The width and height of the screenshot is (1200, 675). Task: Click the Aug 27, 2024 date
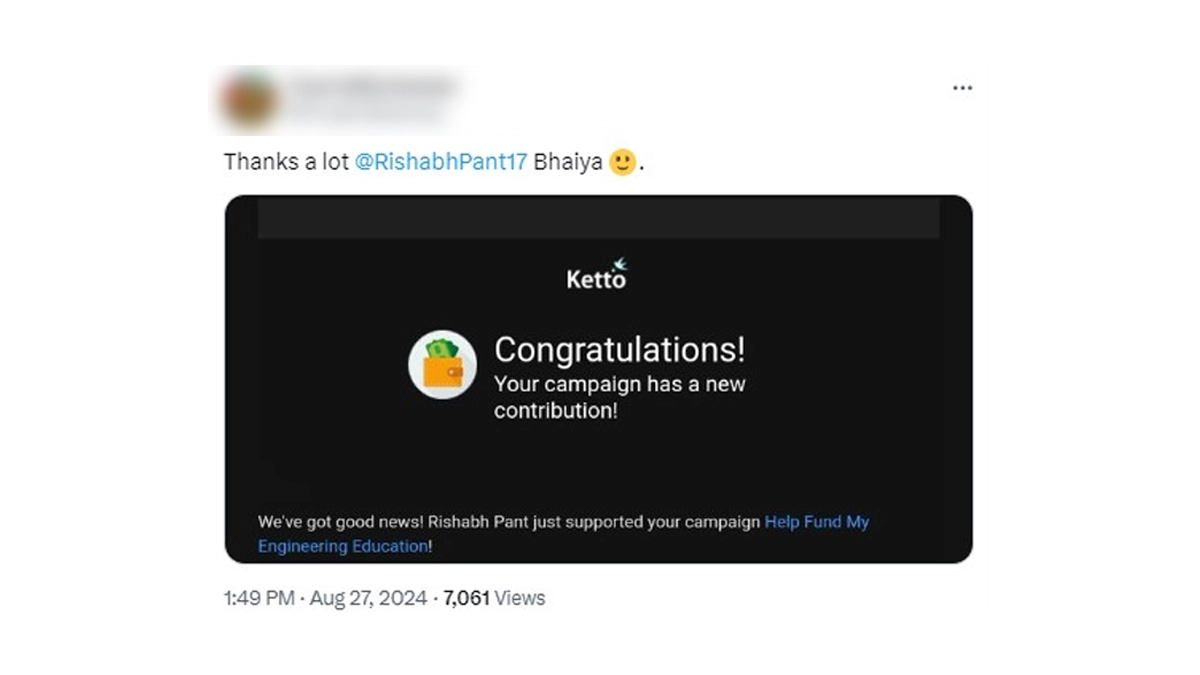point(369,598)
